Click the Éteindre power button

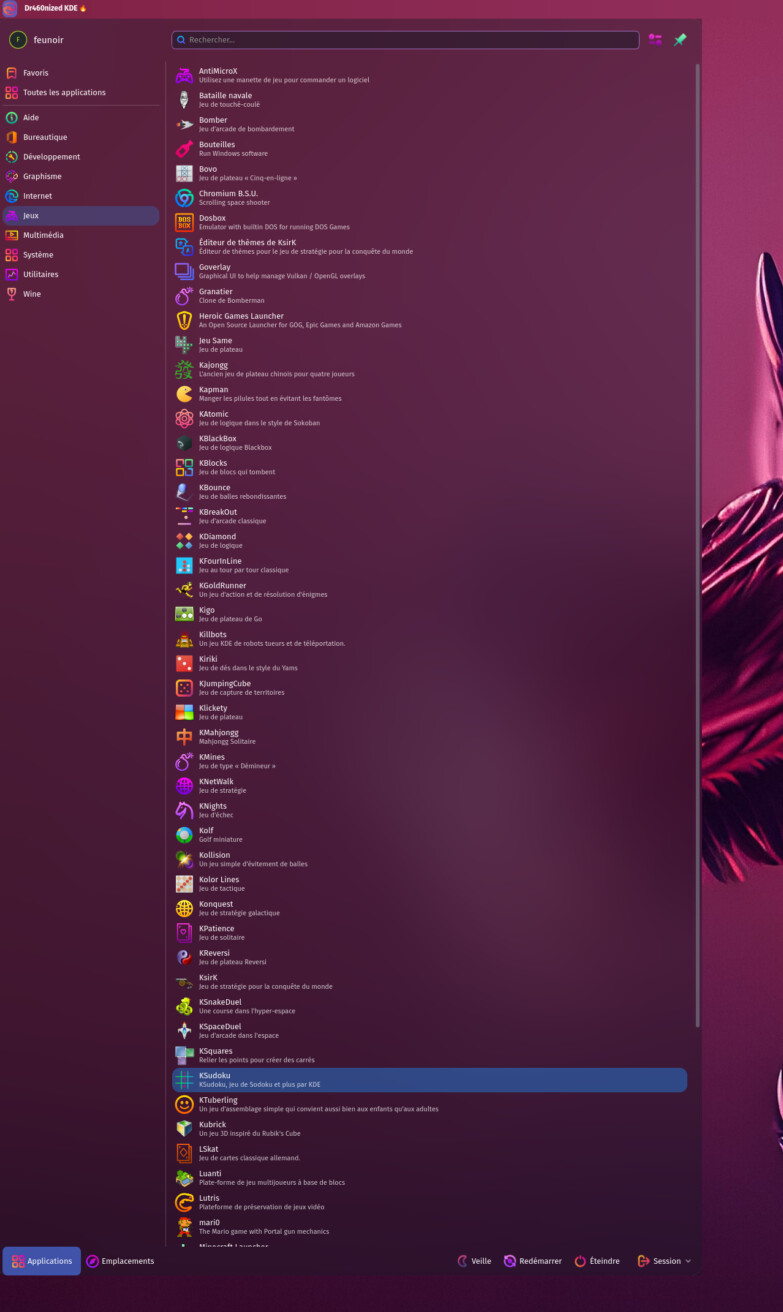pyautogui.click(x=597, y=1261)
